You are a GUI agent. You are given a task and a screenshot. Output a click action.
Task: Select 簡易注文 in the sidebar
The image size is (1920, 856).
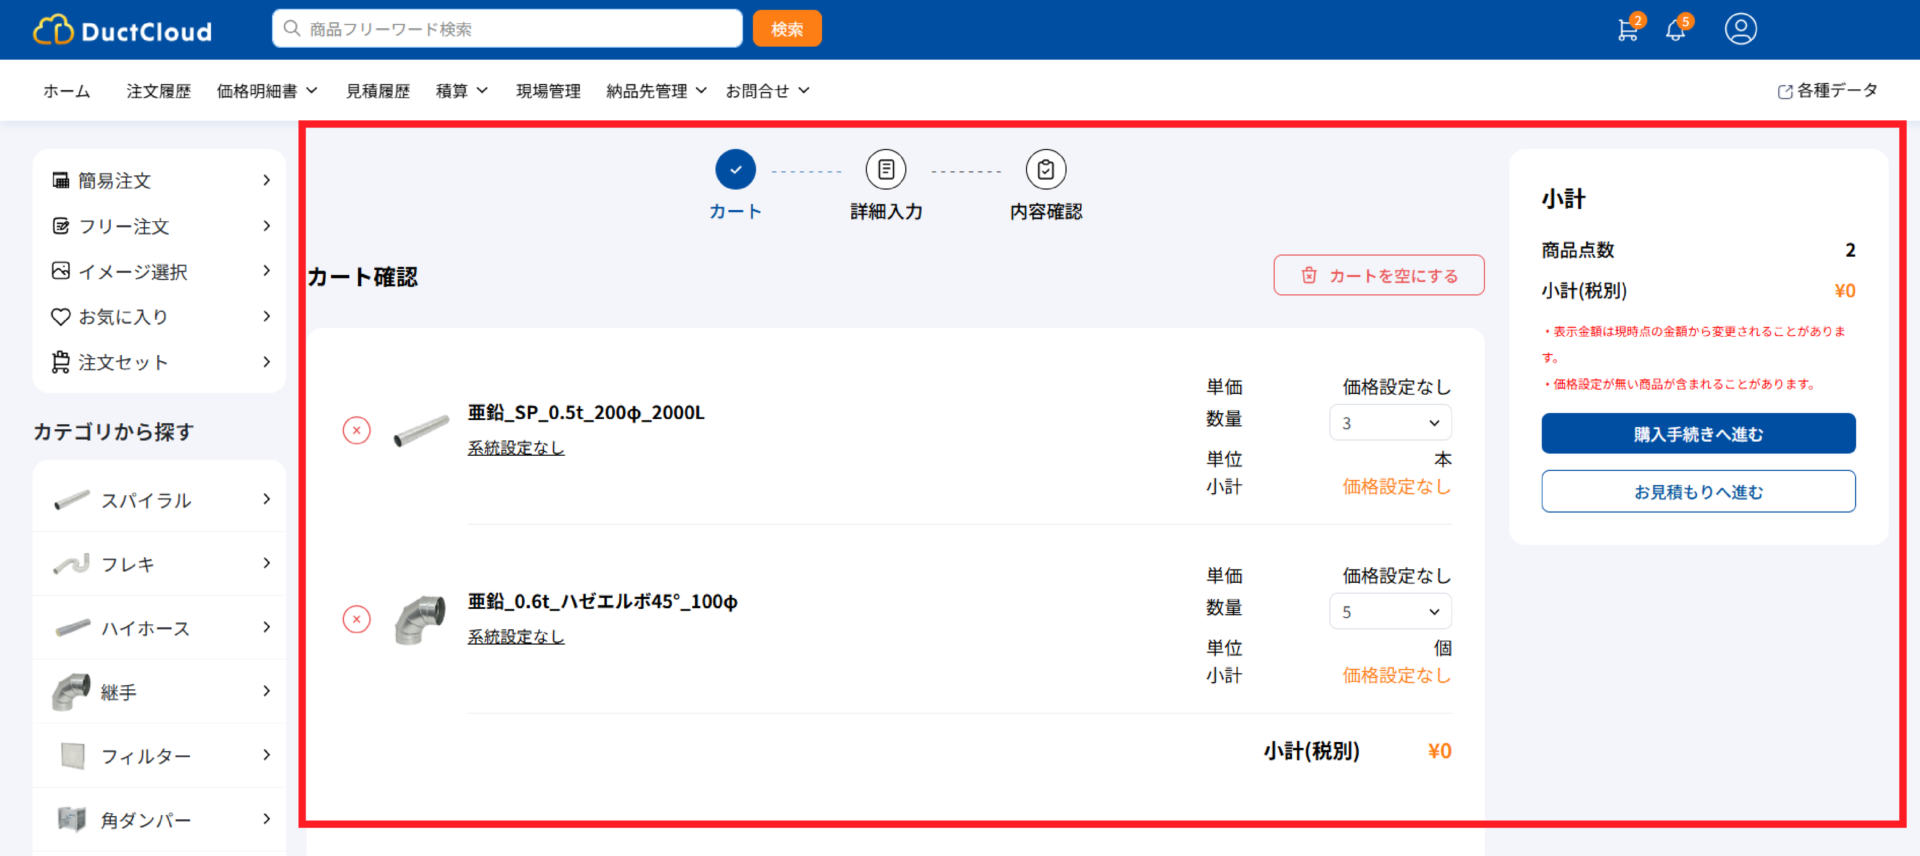pos(160,181)
